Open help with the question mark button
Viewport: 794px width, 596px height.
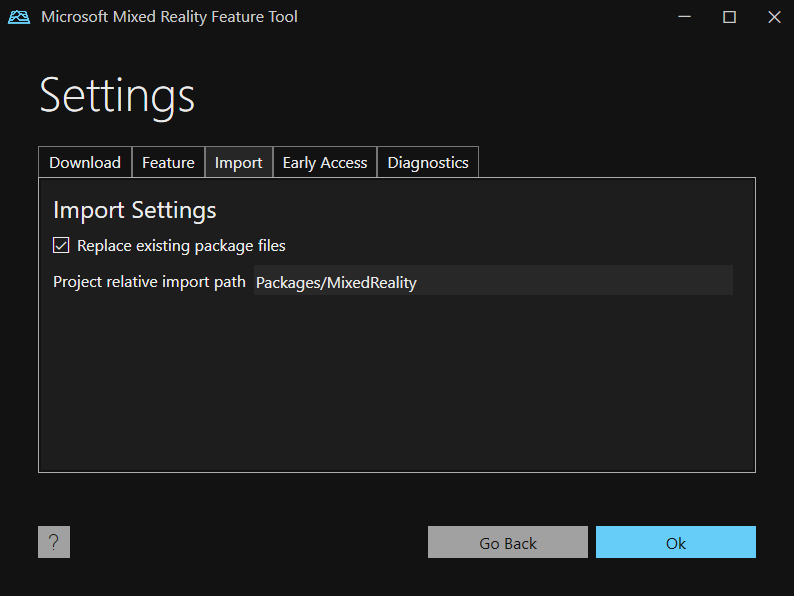54,542
